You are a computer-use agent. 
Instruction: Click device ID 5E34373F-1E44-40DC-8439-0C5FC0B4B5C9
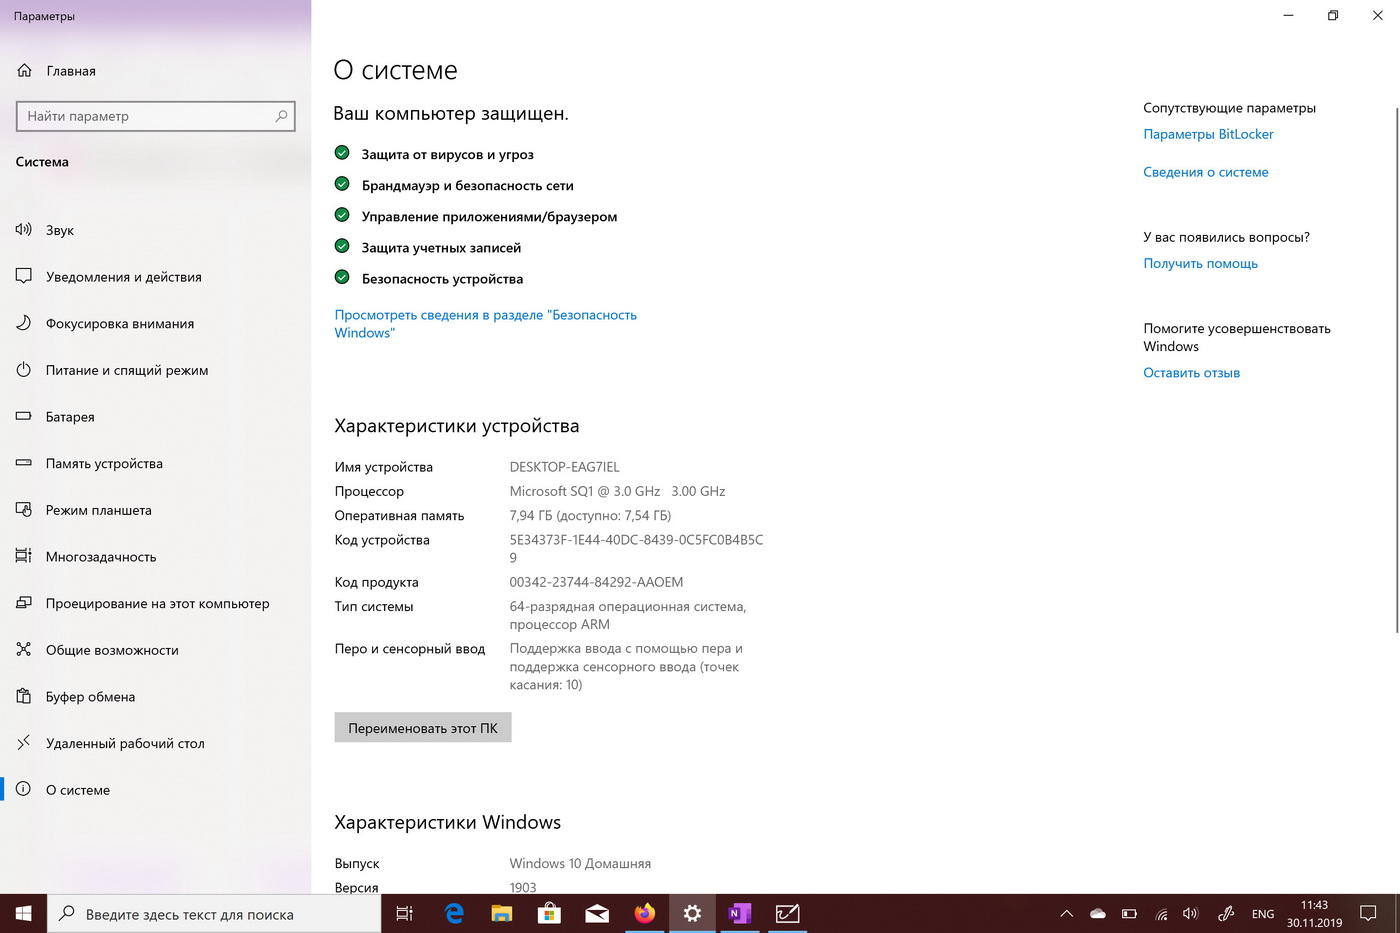(636, 548)
